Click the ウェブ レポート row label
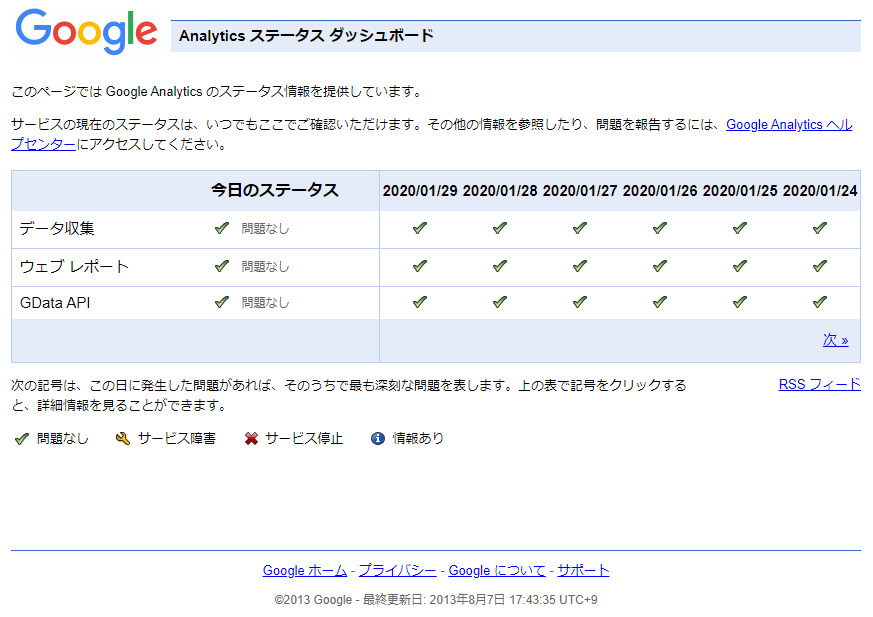Screen dimensions: 873x617 click(x=74, y=267)
